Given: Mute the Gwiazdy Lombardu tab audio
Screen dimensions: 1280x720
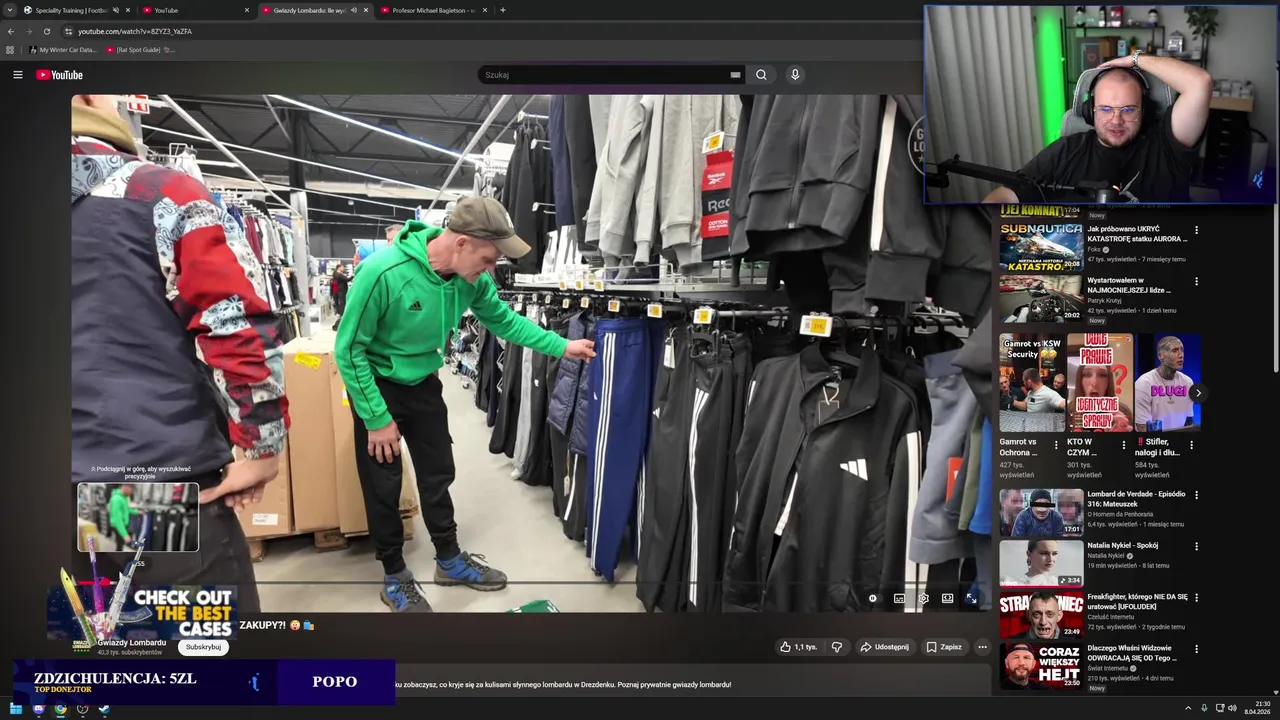Looking at the screenshot, I should tap(353, 10).
